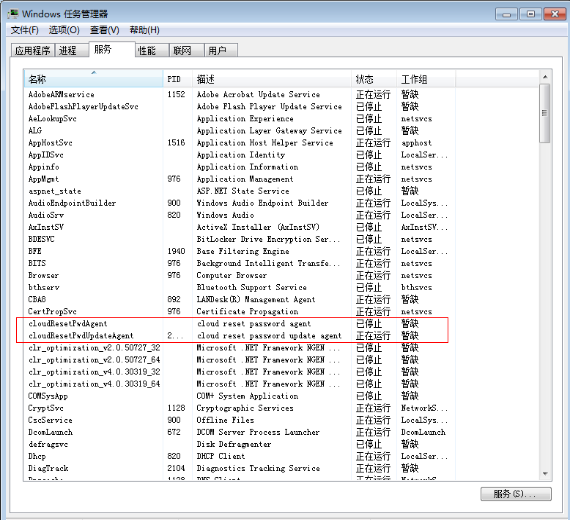Switch to the 联网 tab
This screenshot has width=570, height=520.
click(x=186, y=50)
